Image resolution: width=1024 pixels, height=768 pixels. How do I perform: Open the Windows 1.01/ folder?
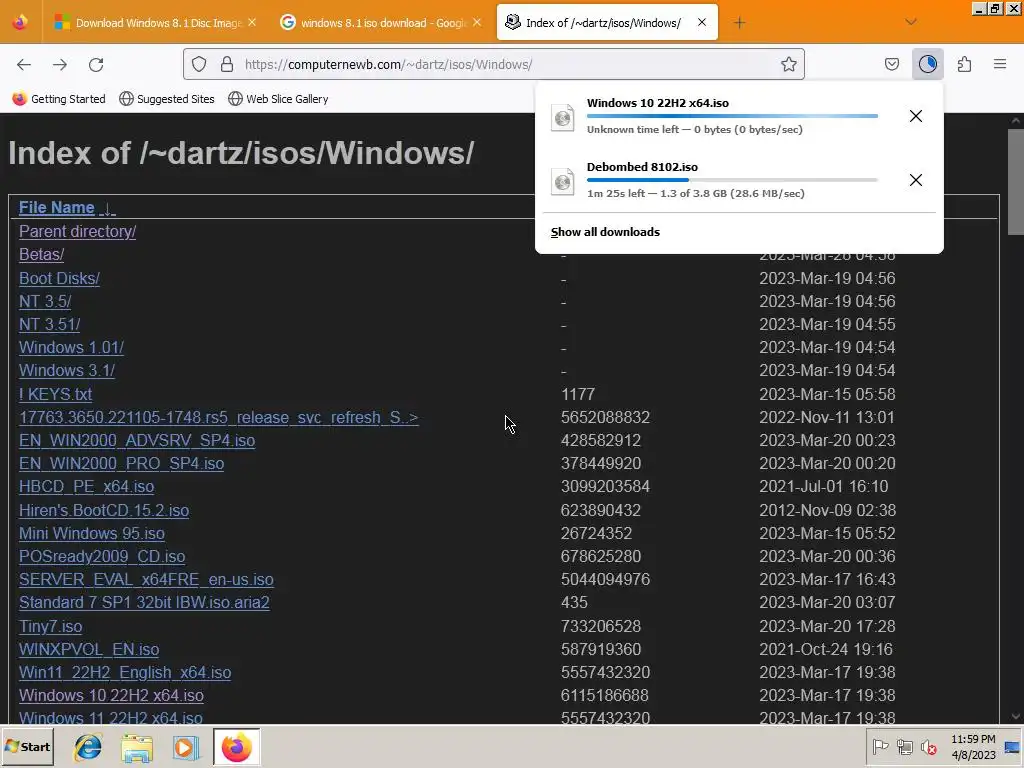pos(71,347)
